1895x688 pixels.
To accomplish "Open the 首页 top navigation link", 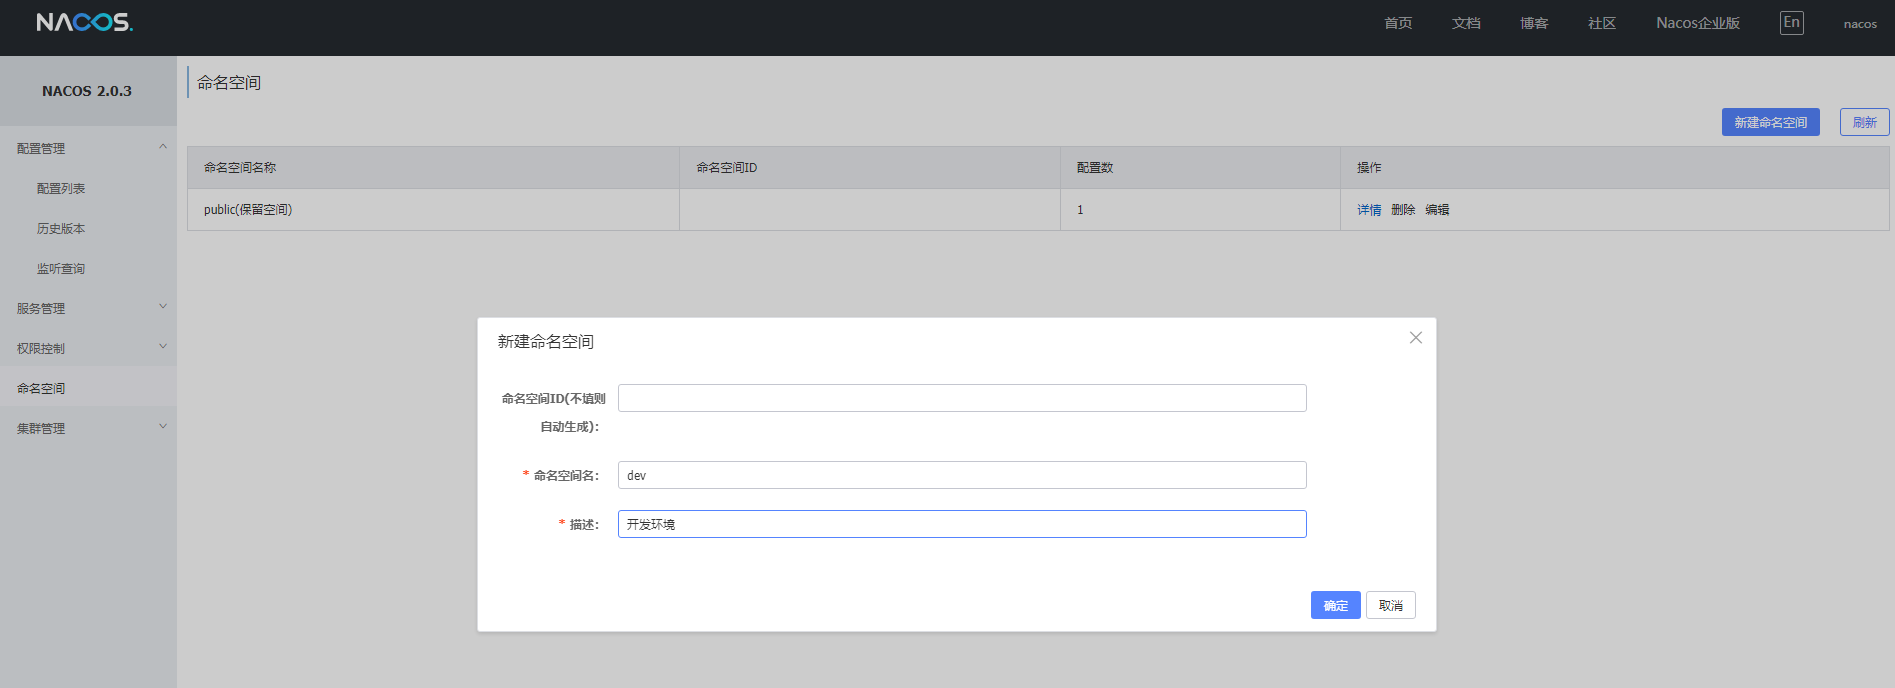I will click(1398, 23).
